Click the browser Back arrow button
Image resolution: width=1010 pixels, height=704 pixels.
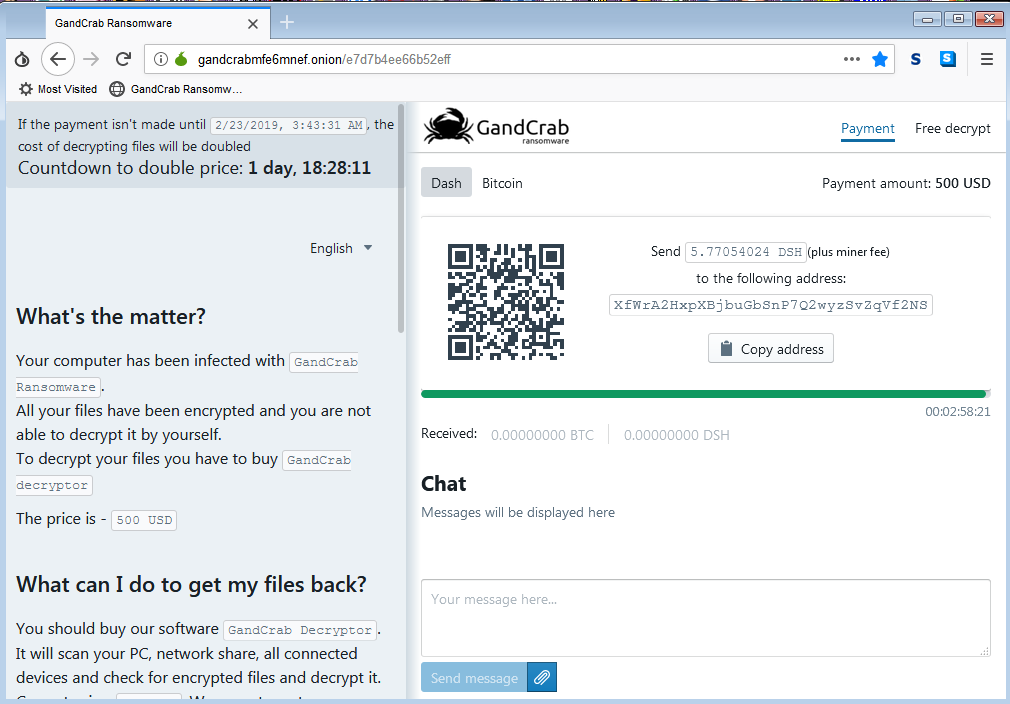[58, 59]
